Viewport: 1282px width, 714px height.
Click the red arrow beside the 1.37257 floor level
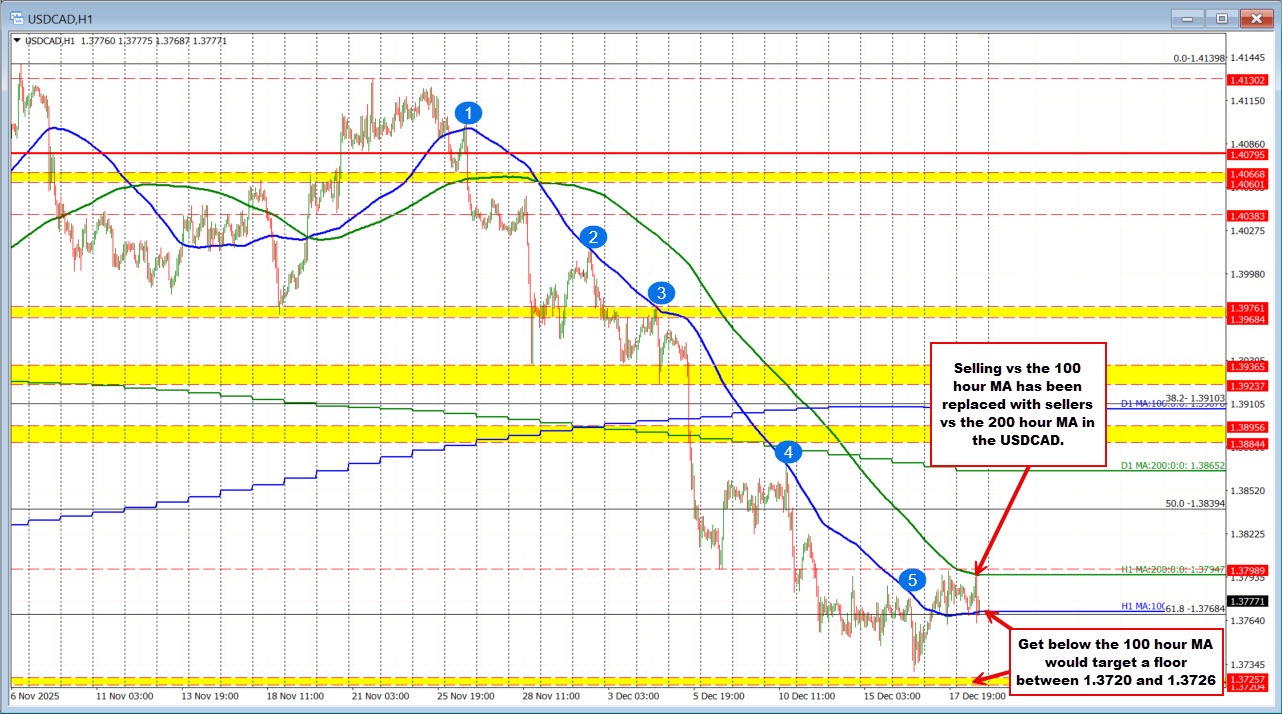point(989,678)
